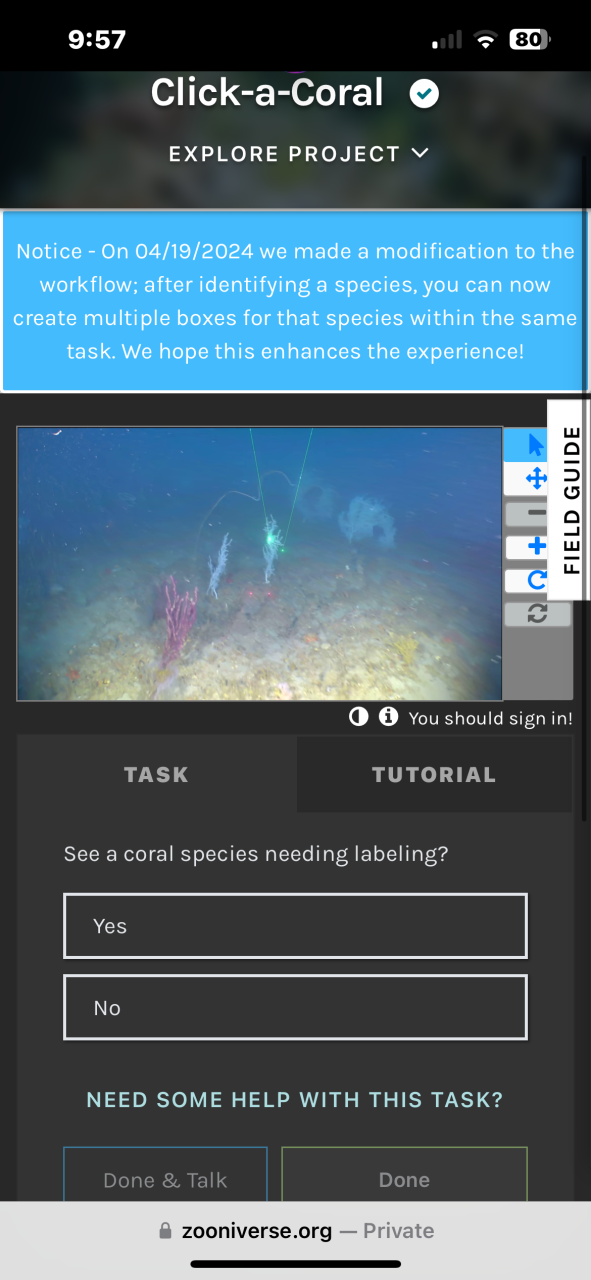Switch to the Tutorial tab

click(434, 774)
